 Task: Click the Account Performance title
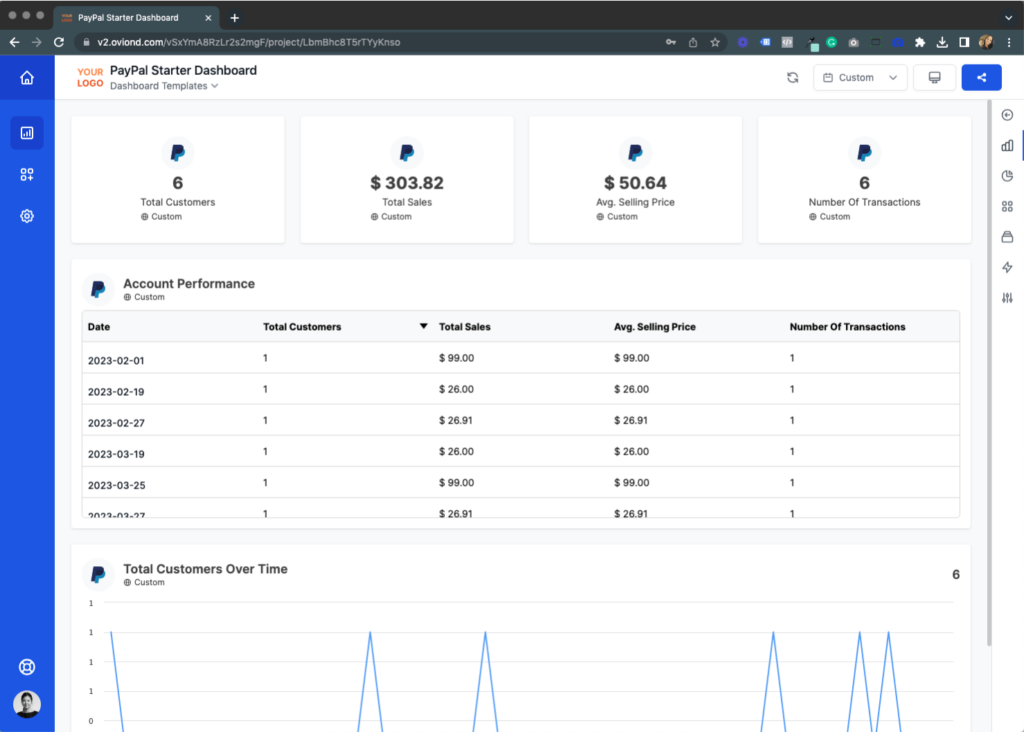click(x=189, y=283)
